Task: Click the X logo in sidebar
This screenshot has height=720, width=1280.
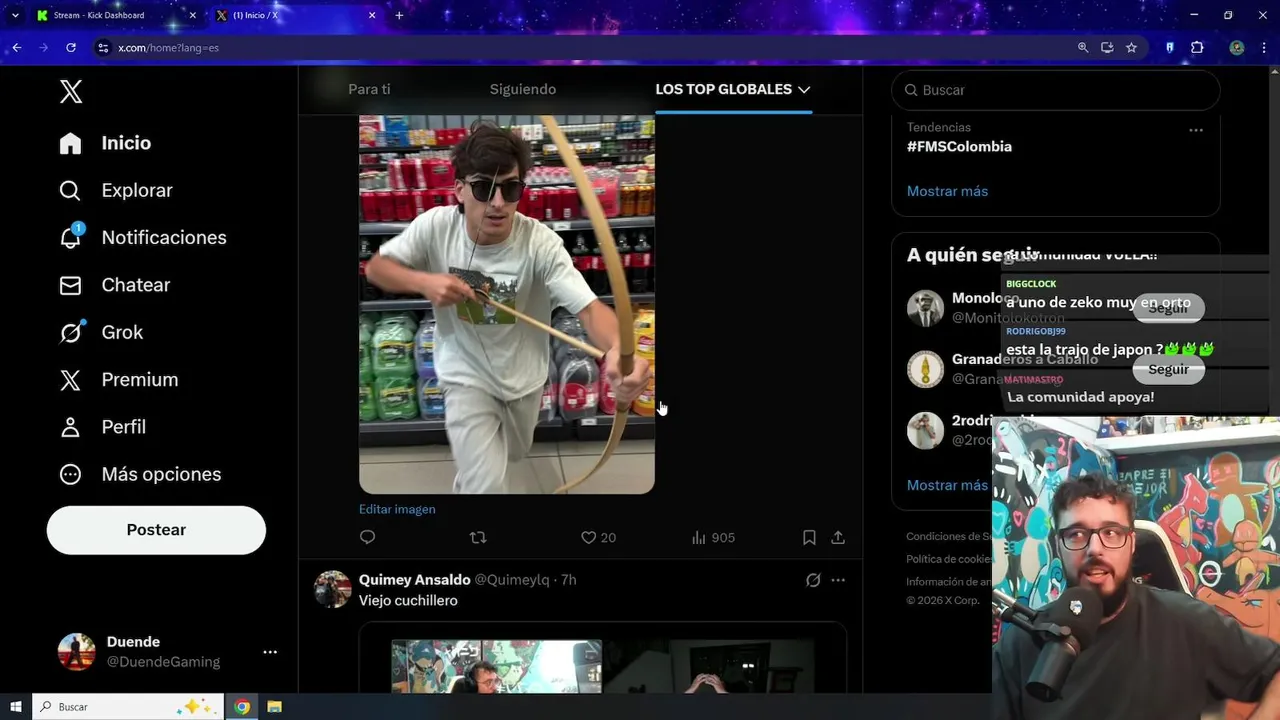Action: click(70, 92)
